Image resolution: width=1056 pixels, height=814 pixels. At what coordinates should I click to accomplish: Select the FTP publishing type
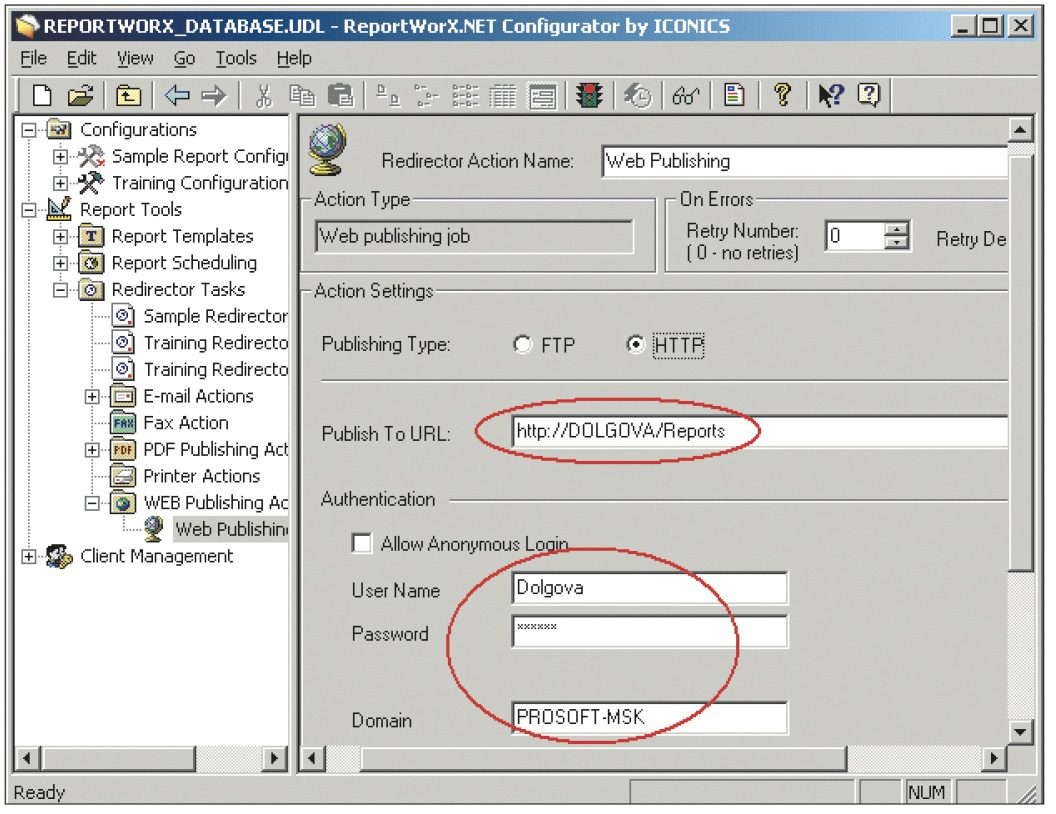click(x=523, y=345)
